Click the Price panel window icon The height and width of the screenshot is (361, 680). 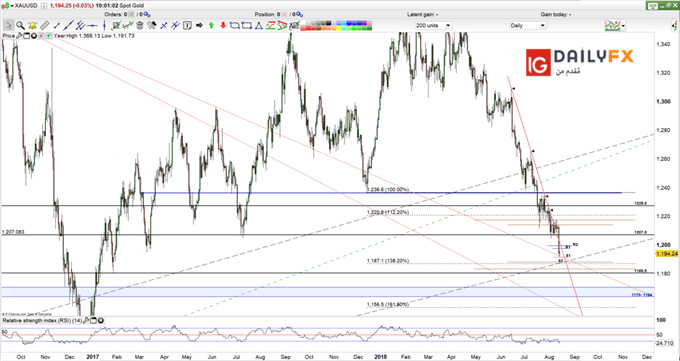[26, 36]
